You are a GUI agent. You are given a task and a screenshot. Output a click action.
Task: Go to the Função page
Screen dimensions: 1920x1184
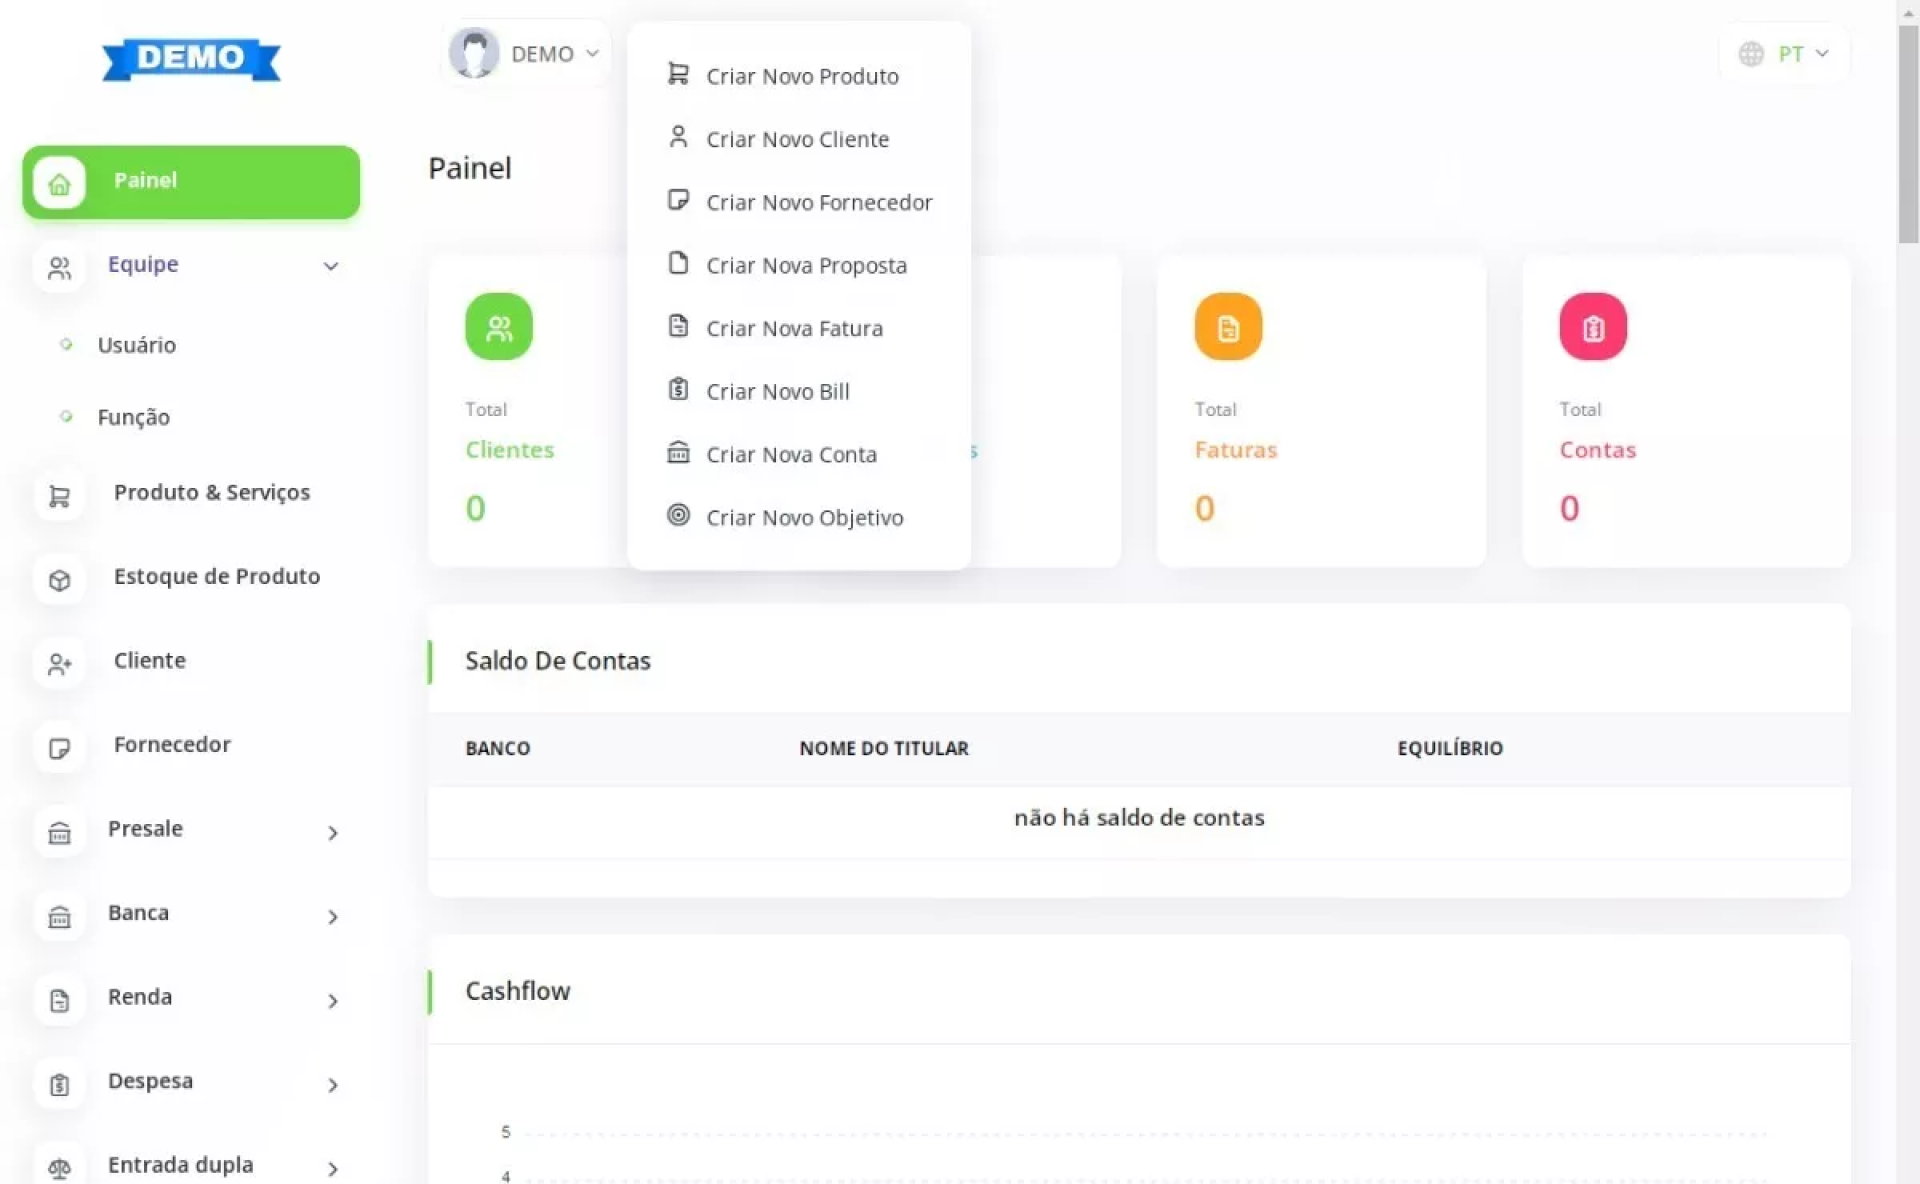click(x=133, y=417)
